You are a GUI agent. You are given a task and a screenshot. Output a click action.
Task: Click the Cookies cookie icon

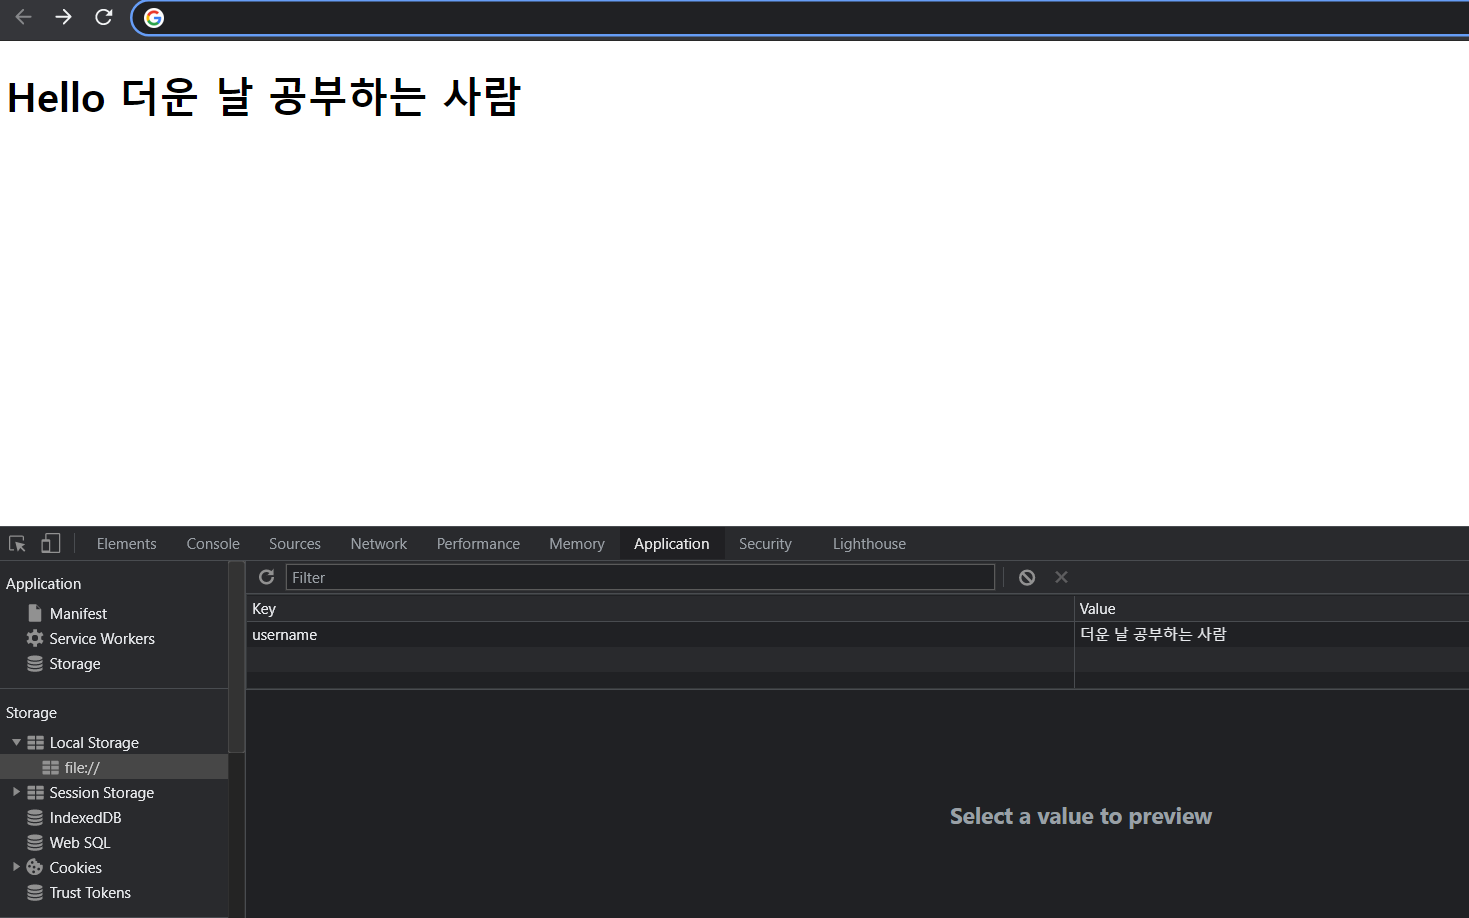pos(35,867)
